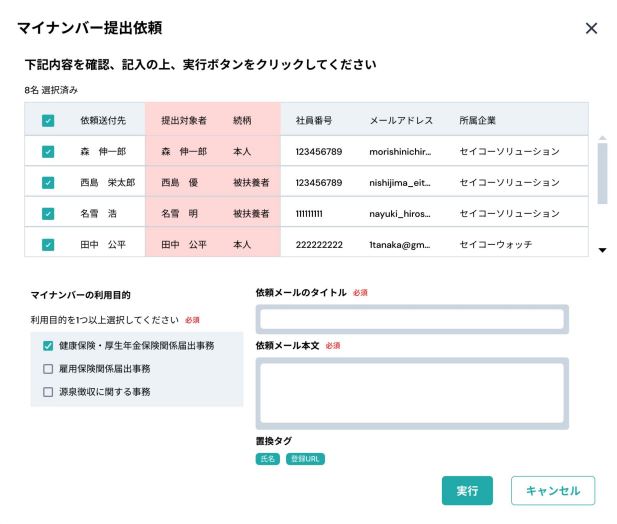Insert the 登録URL replacement tag
617x524 pixels.
click(305, 459)
